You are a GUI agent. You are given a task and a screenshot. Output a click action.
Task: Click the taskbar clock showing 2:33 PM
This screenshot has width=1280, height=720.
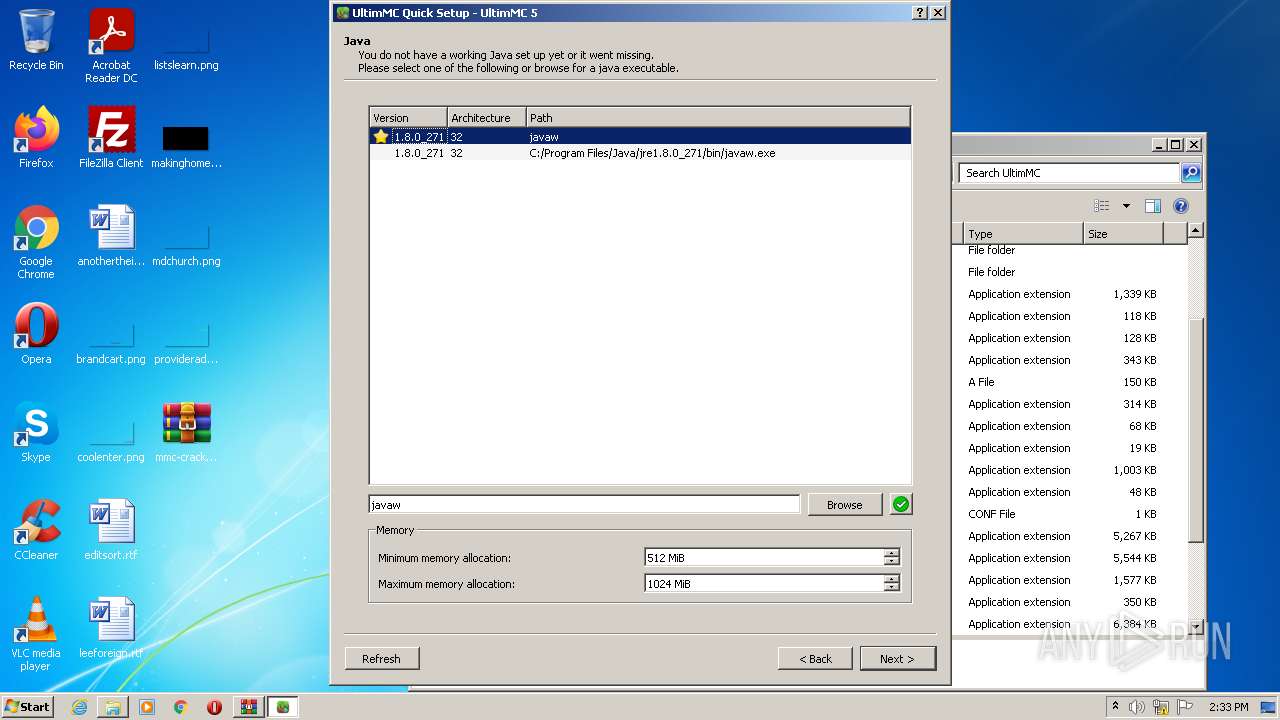point(1228,707)
